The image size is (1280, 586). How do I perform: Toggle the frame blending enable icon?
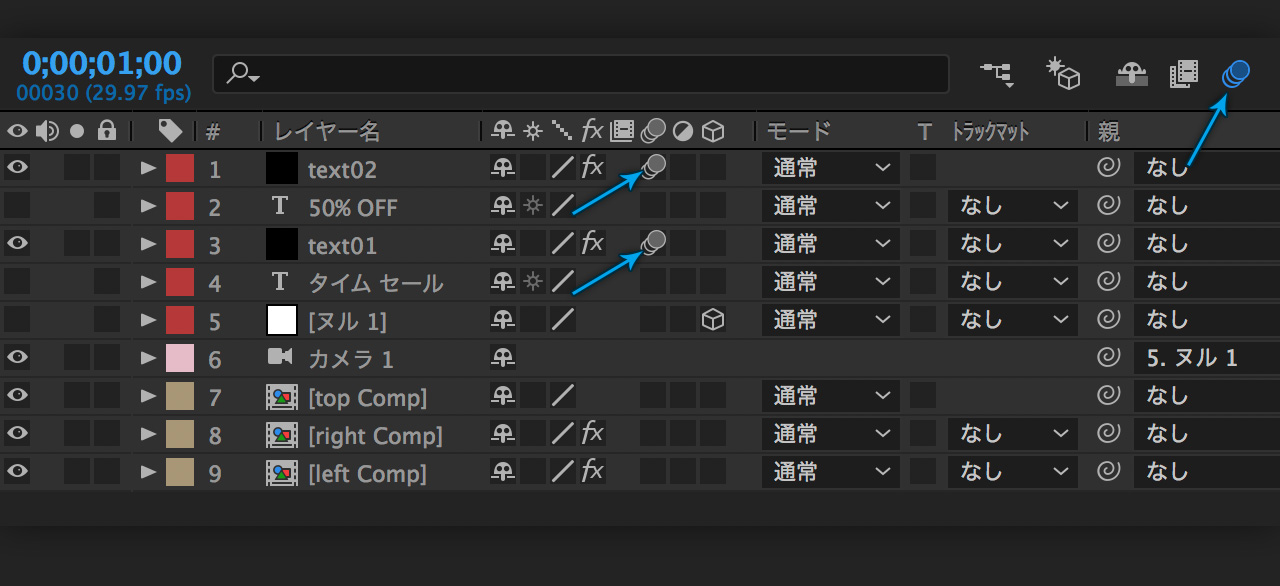click(1184, 73)
